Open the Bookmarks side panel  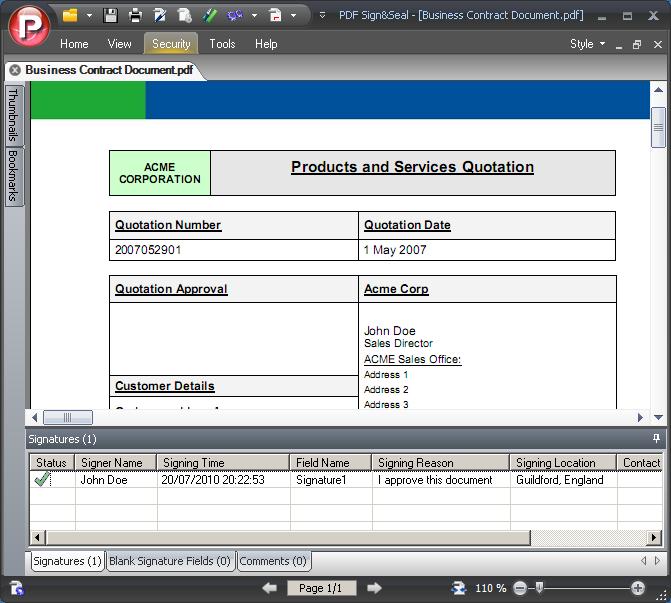click(13, 176)
